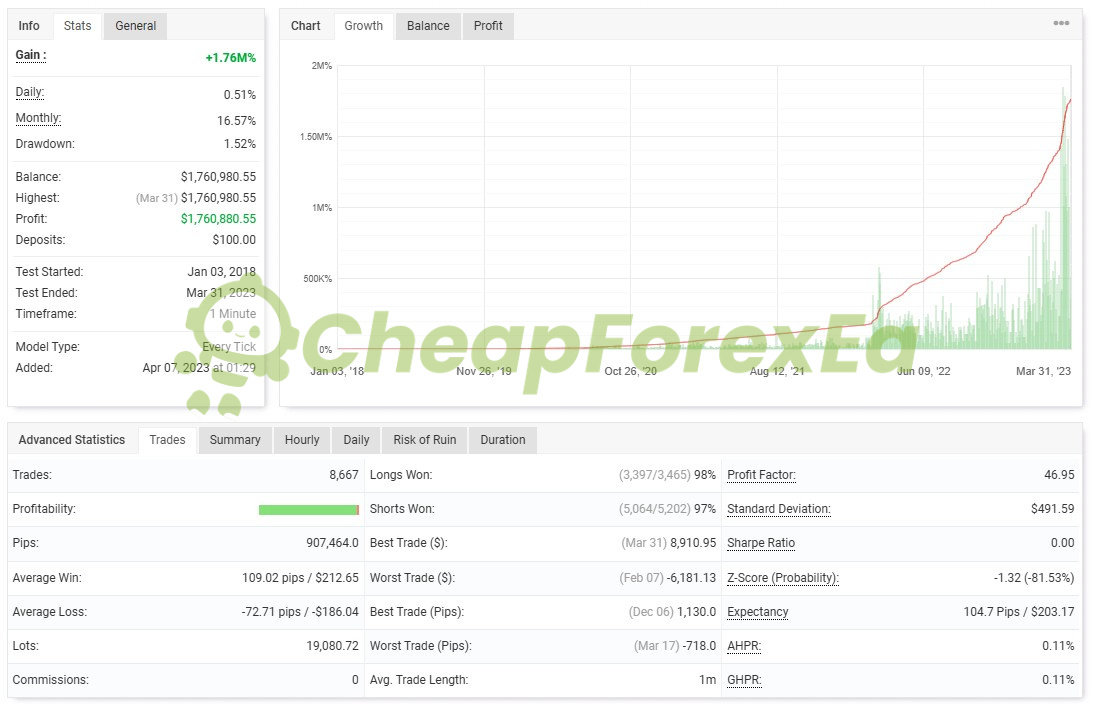Screen dimensions: 1093x704
Task: Click the AHPR label
Action: (x=744, y=646)
